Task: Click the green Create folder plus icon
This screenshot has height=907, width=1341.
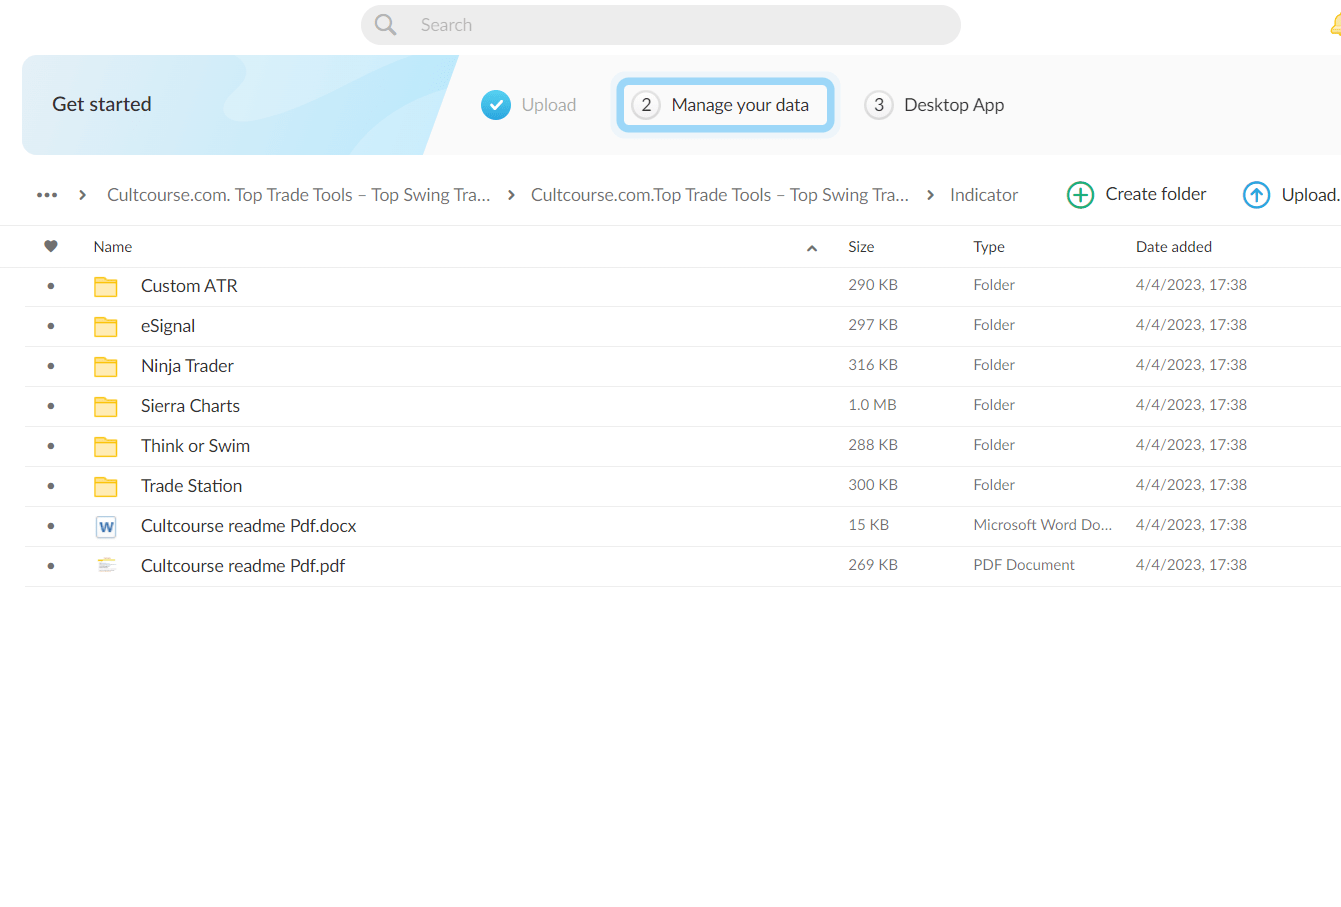Action: (x=1081, y=195)
